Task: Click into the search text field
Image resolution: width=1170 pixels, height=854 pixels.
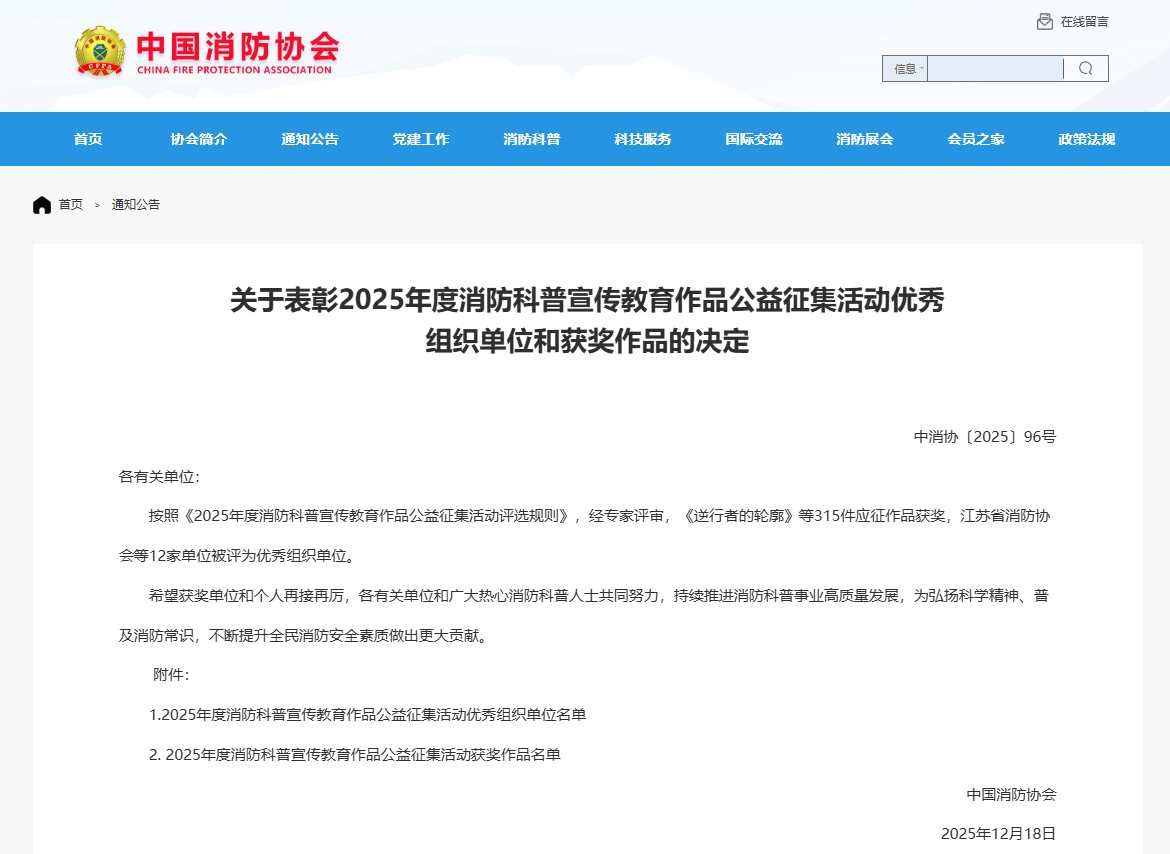Action: click(995, 69)
